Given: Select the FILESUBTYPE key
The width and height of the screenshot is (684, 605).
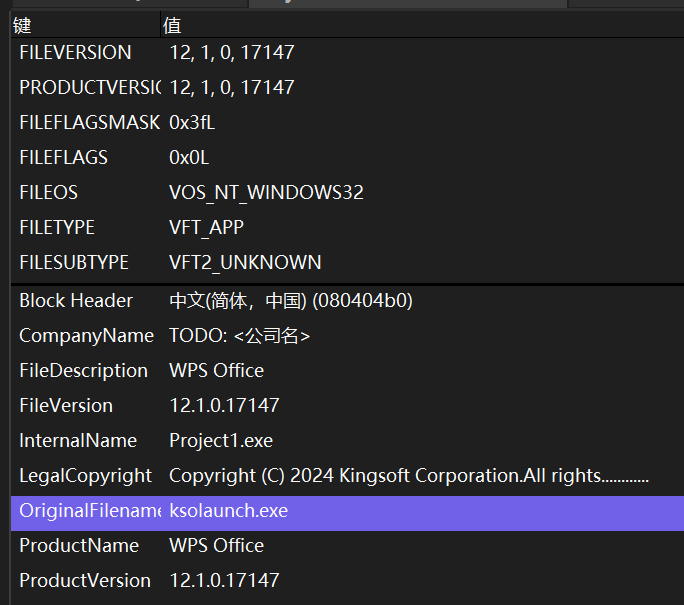Looking at the screenshot, I should [74, 262].
